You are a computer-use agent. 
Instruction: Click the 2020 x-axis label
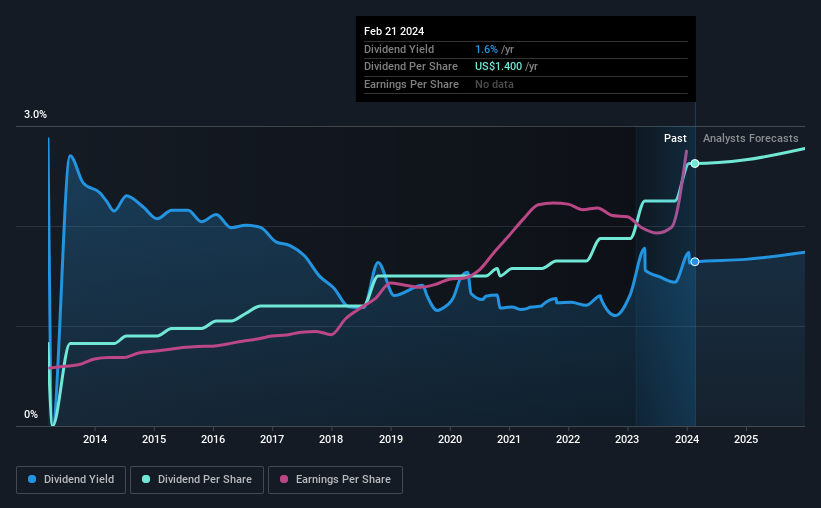tap(450, 439)
